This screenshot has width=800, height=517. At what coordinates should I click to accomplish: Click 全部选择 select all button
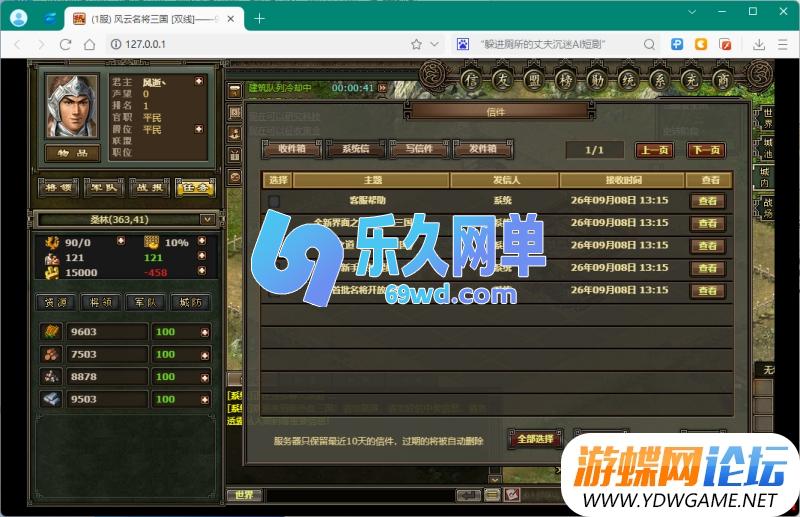coord(535,439)
